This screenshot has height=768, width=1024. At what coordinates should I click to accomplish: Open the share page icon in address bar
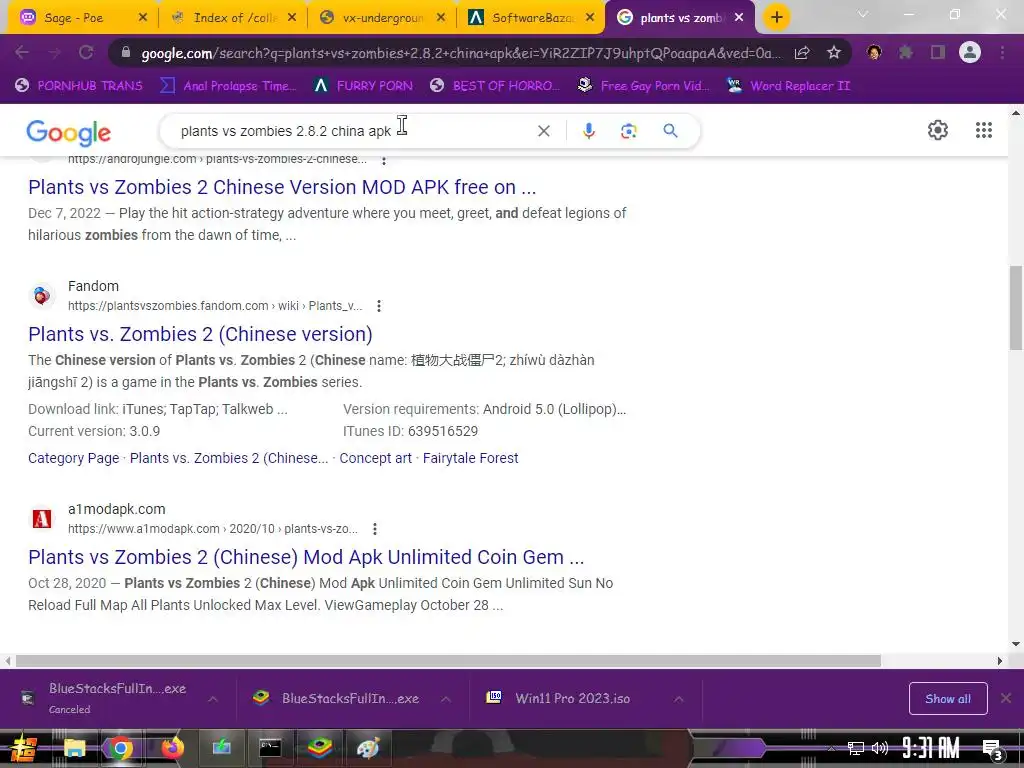pos(802,53)
